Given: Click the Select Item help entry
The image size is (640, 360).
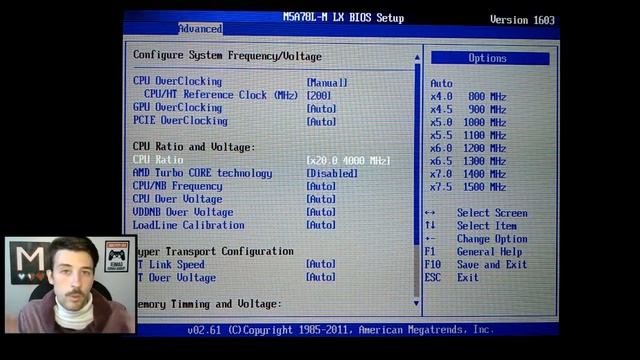Looking at the screenshot, I should tap(487, 226).
